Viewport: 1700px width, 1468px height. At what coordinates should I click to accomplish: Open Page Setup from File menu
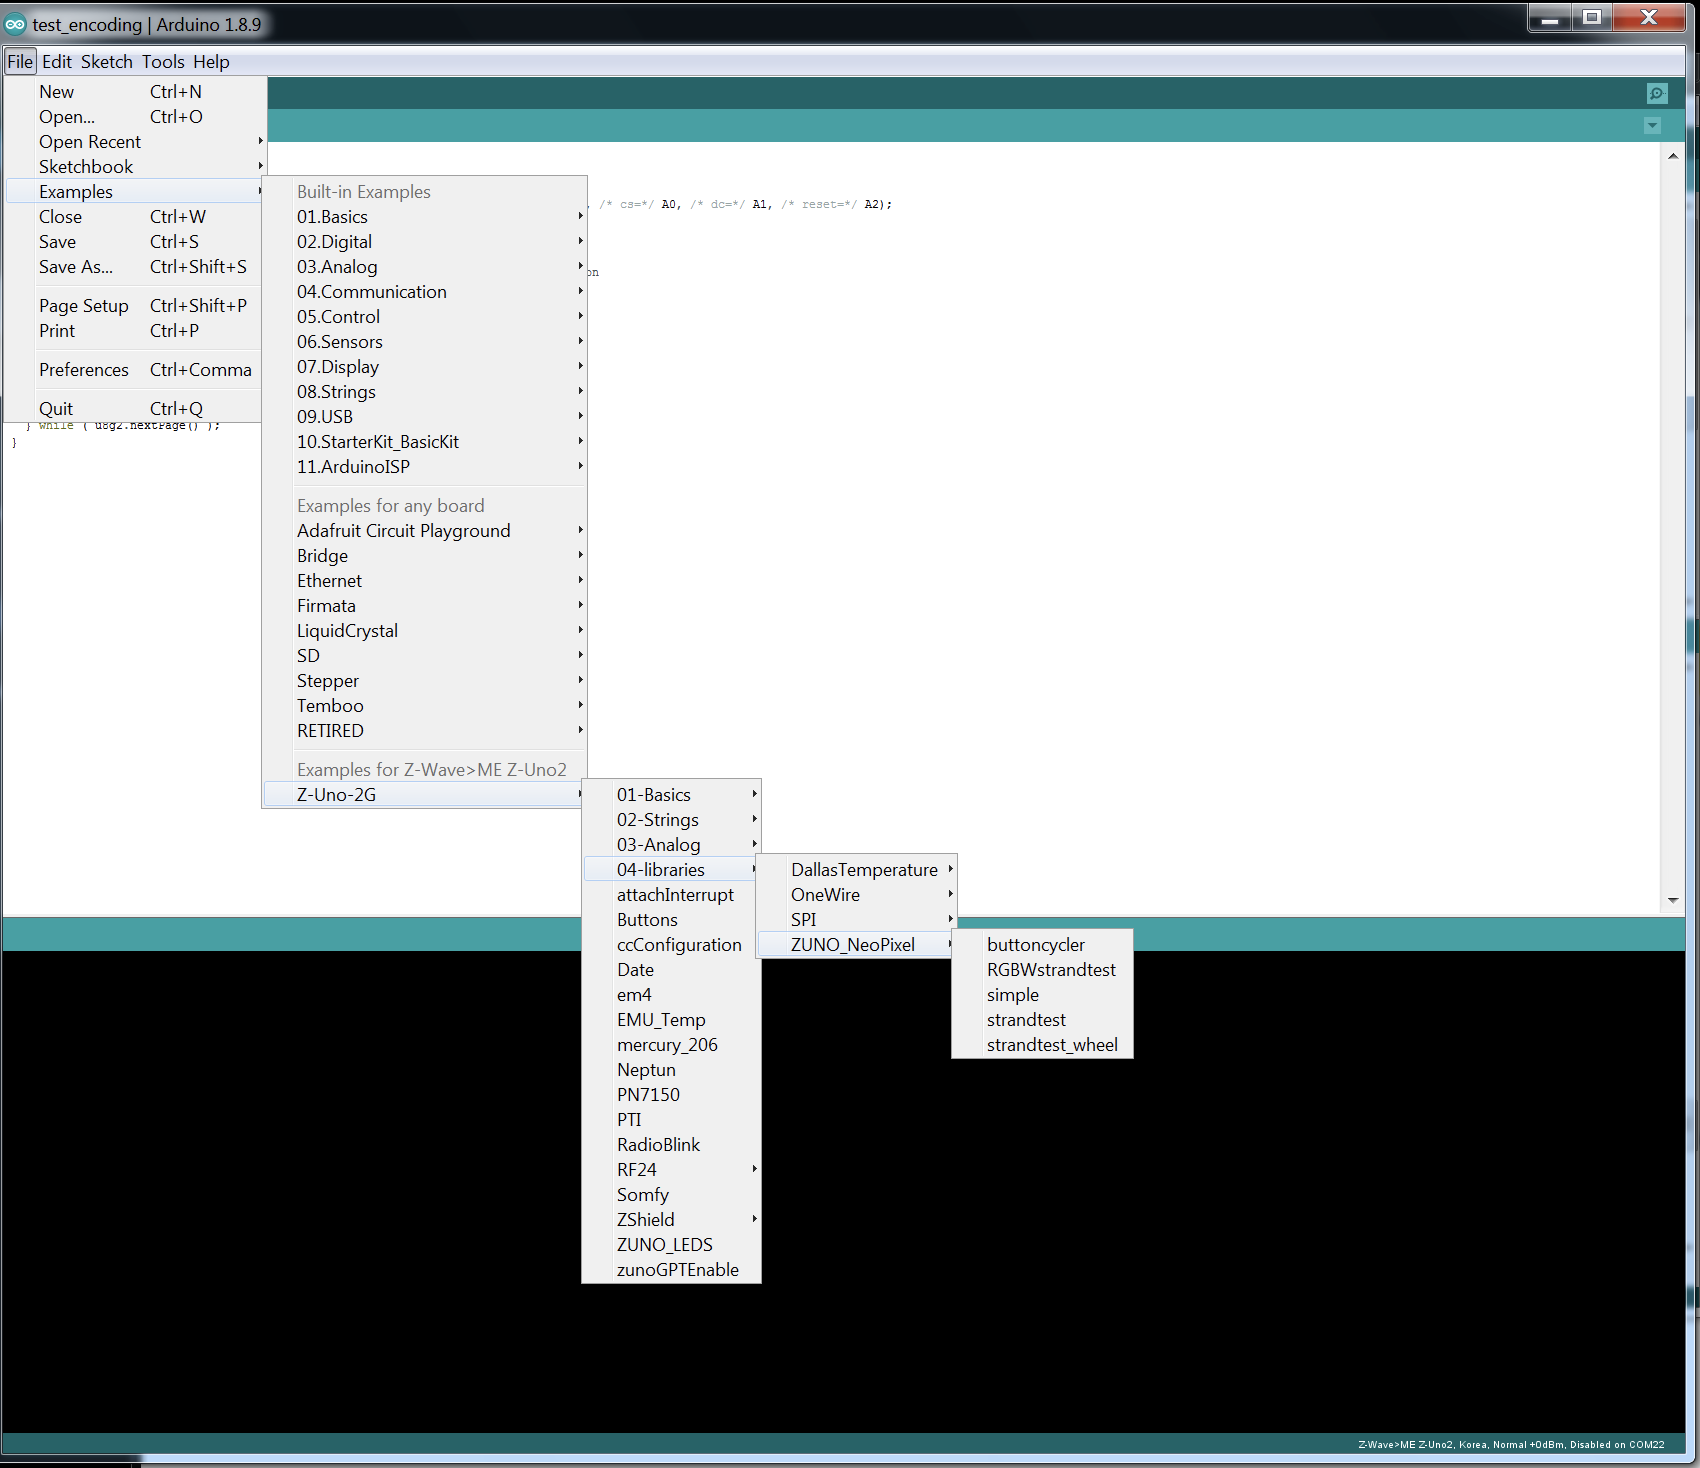pos(135,305)
